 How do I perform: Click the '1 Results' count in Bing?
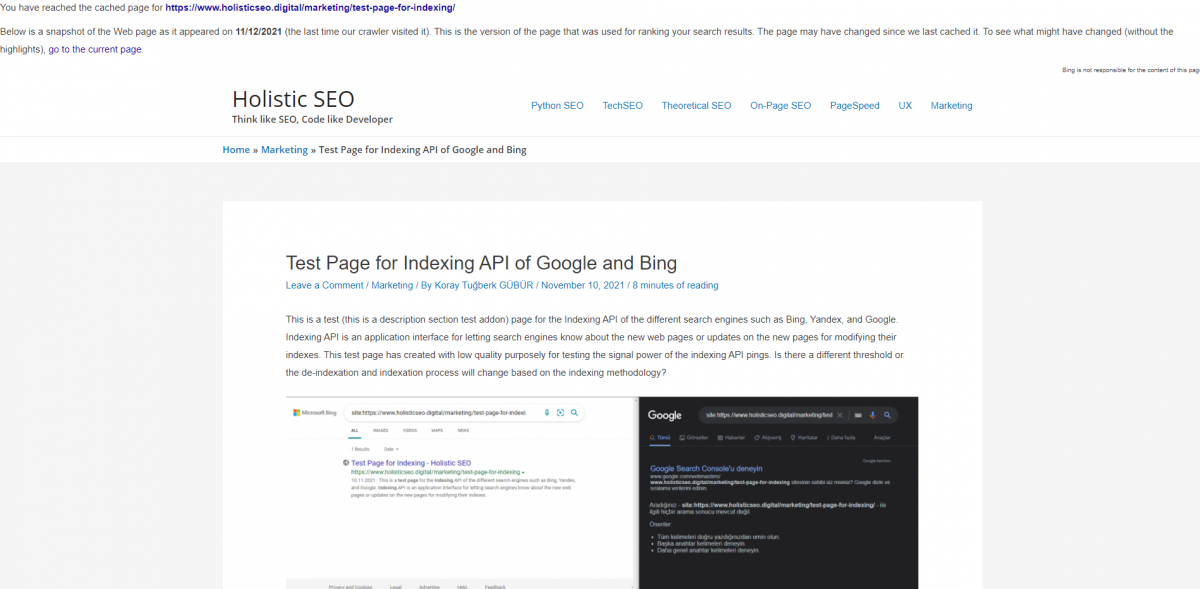(x=360, y=449)
